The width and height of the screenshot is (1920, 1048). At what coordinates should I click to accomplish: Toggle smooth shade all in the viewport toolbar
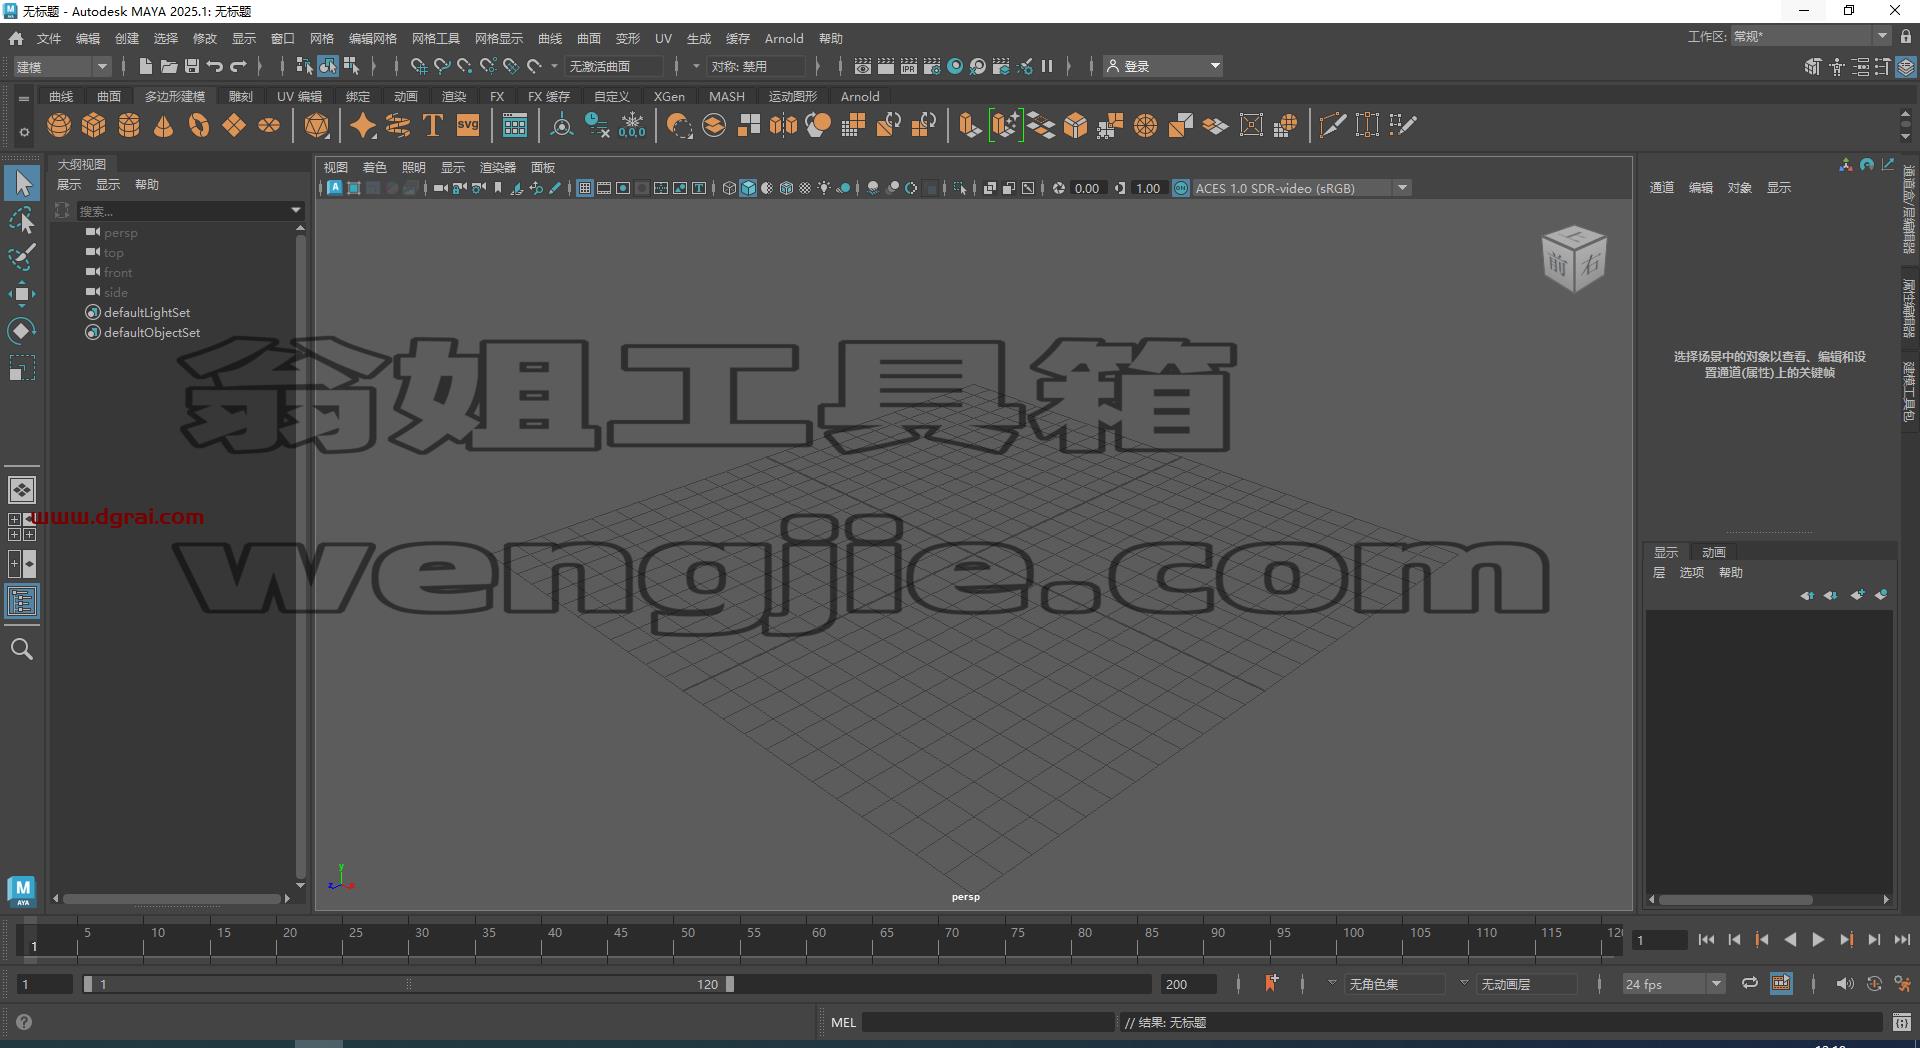coord(748,188)
